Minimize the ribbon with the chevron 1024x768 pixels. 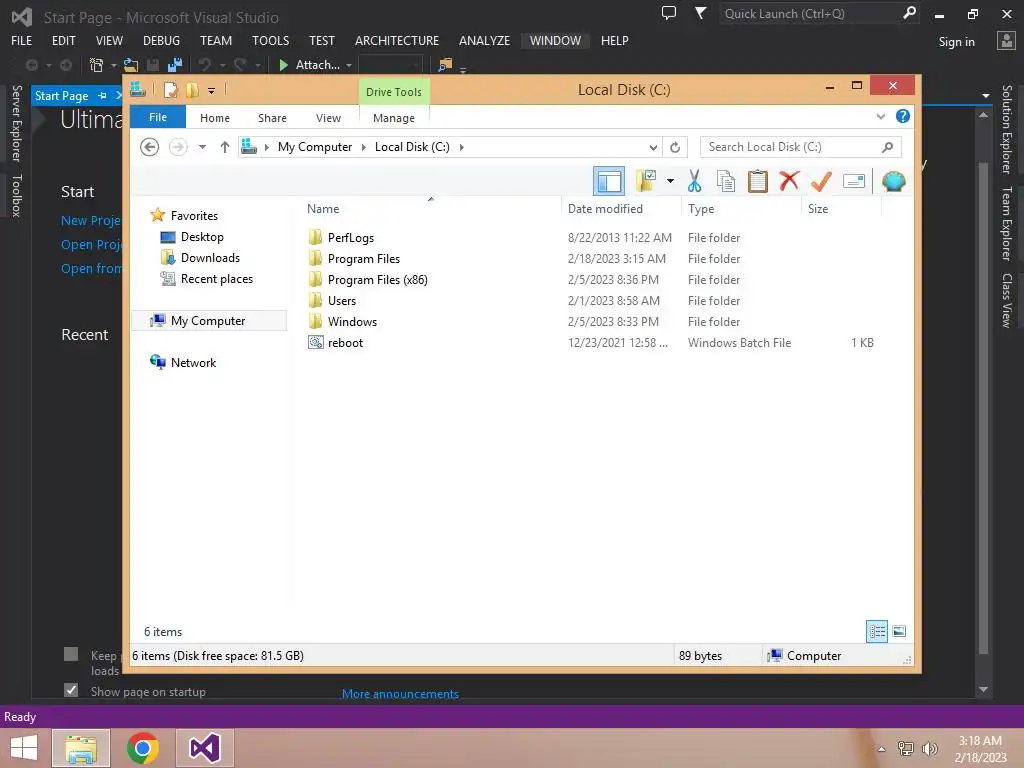click(x=880, y=116)
